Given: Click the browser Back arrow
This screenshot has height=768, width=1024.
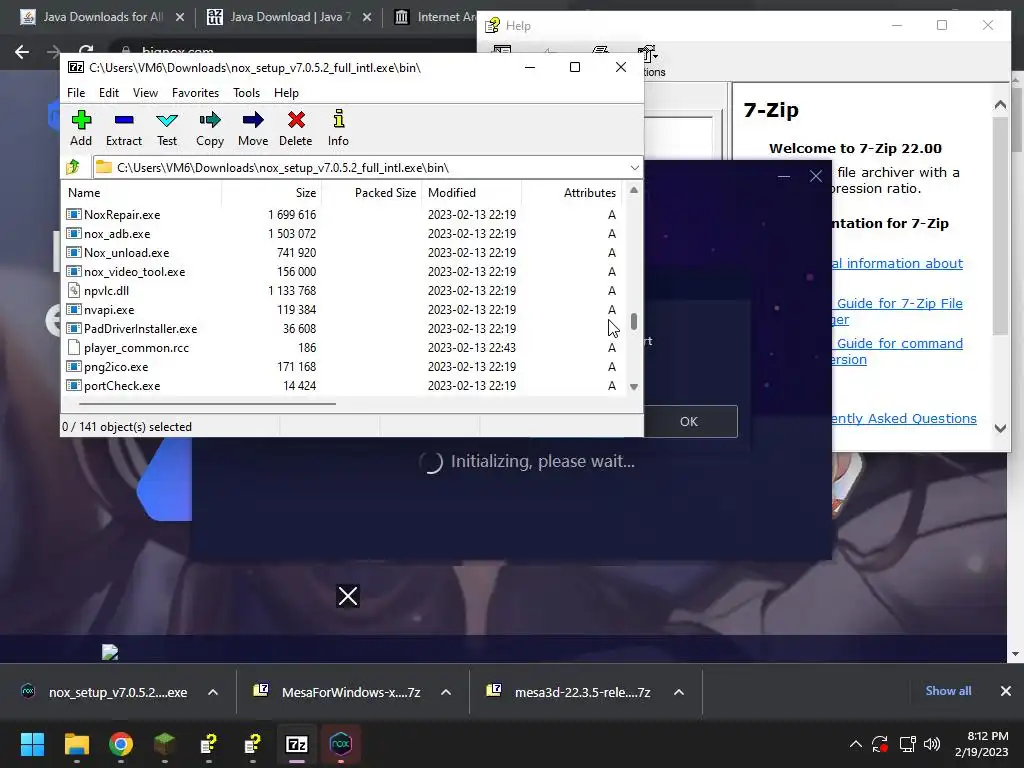Looking at the screenshot, I should (22, 52).
